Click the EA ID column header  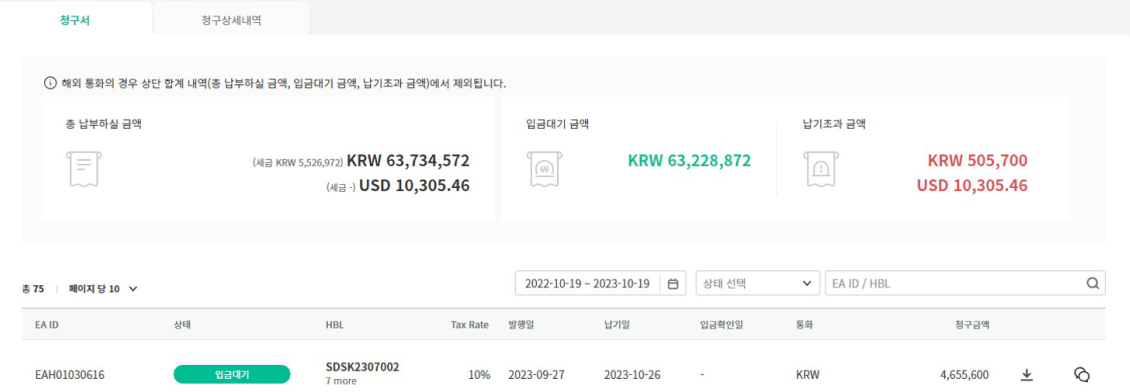(x=47, y=324)
